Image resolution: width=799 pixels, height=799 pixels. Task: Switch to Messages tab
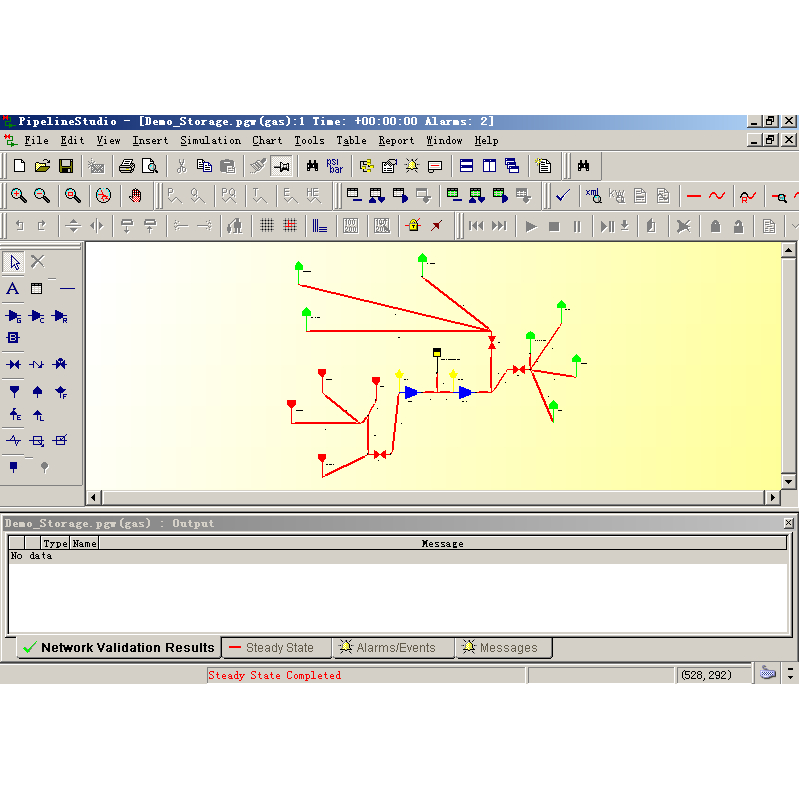coord(504,648)
